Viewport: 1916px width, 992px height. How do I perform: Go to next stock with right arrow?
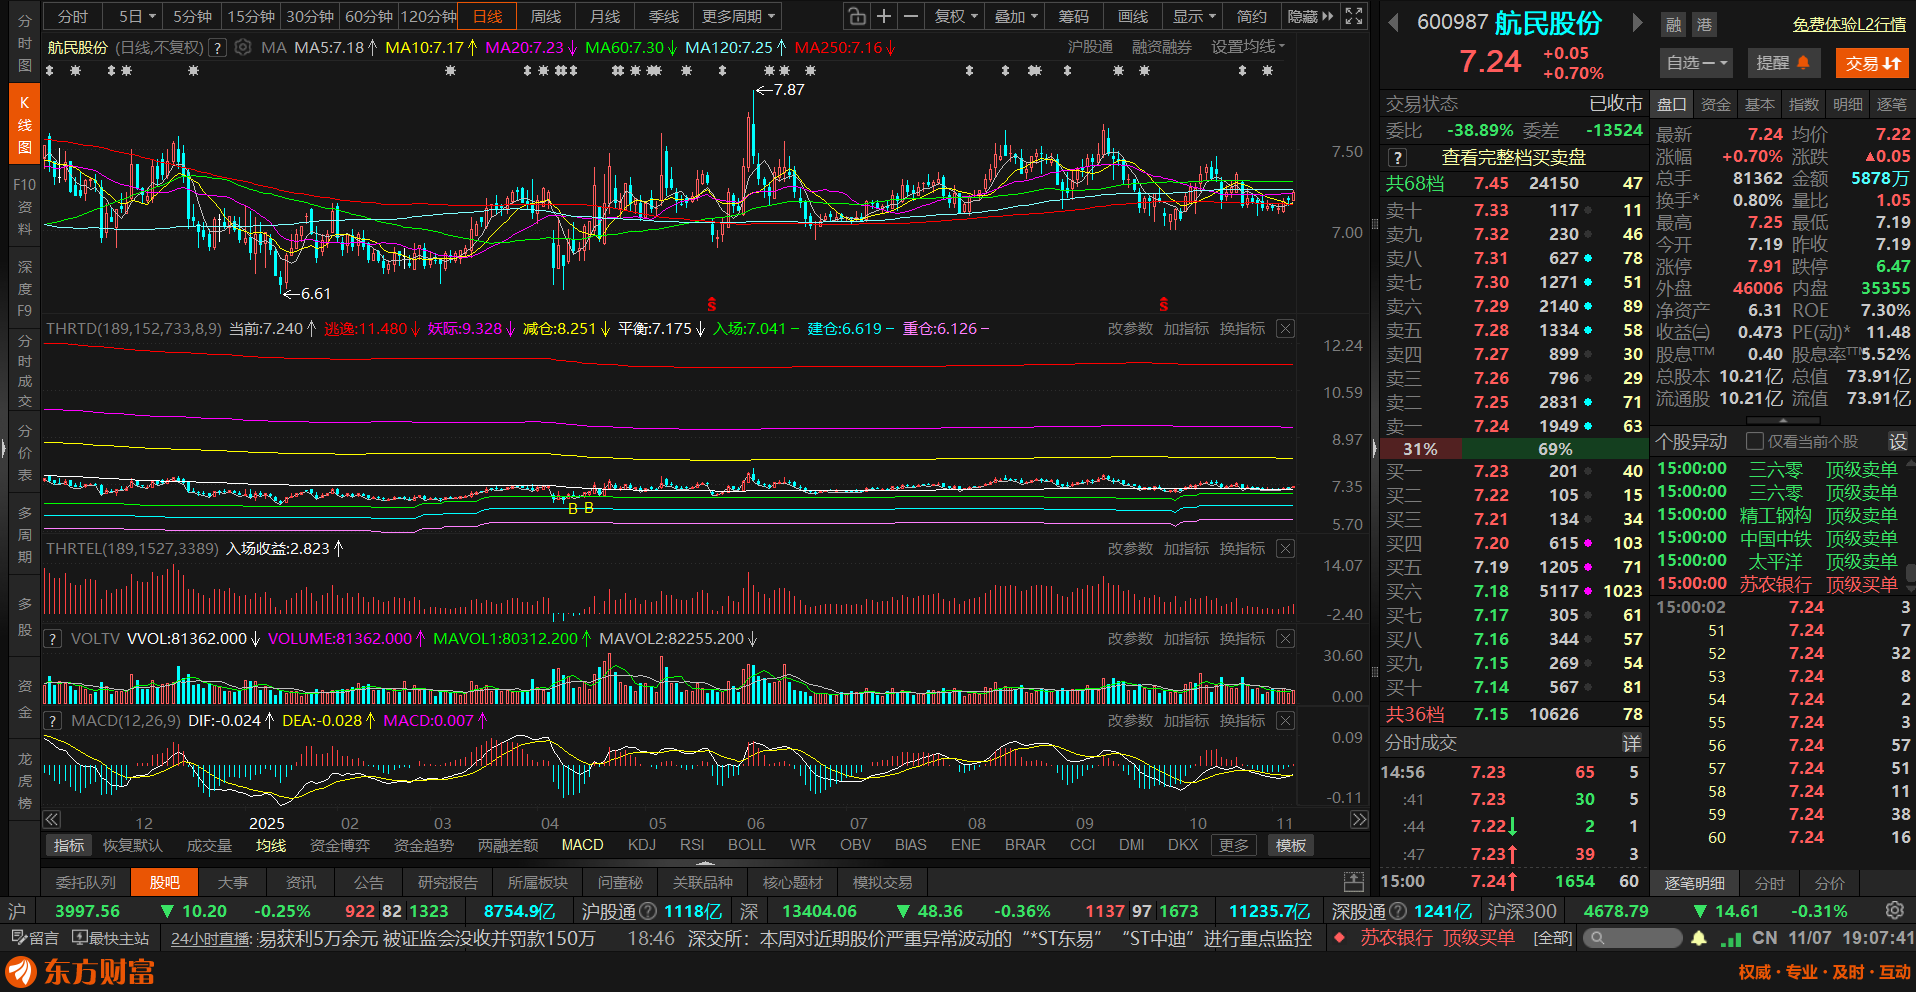click(1637, 23)
